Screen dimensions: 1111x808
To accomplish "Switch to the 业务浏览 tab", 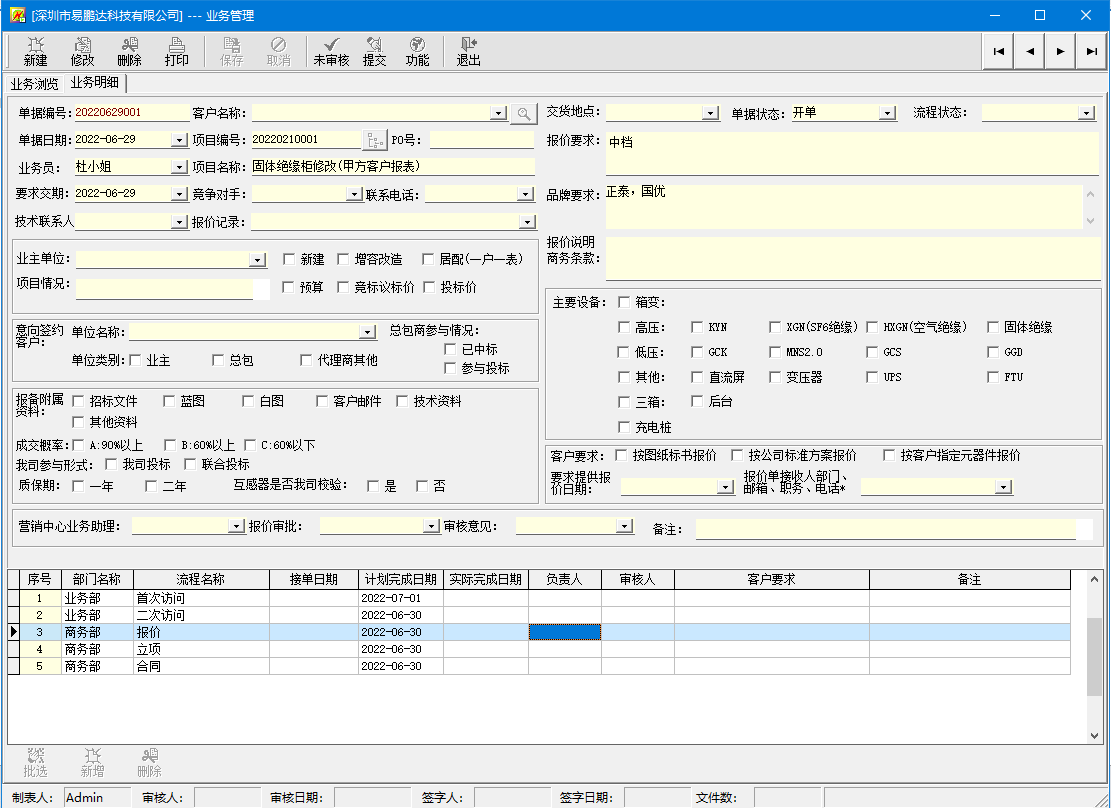I will [x=34, y=84].
